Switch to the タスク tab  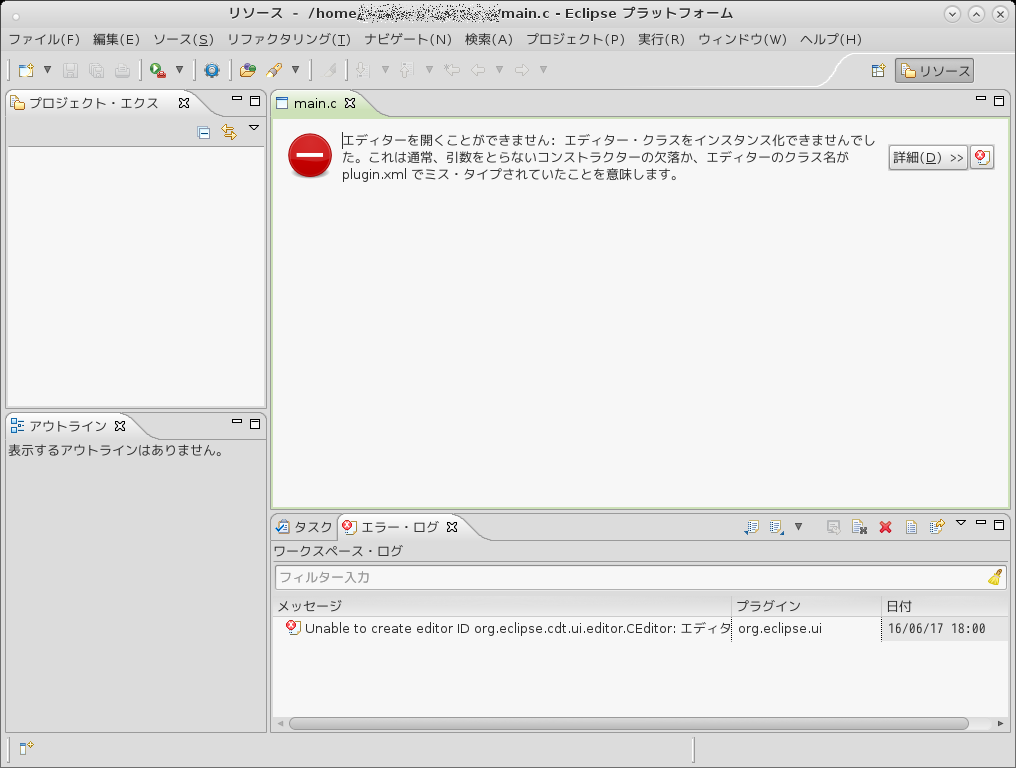304,527
